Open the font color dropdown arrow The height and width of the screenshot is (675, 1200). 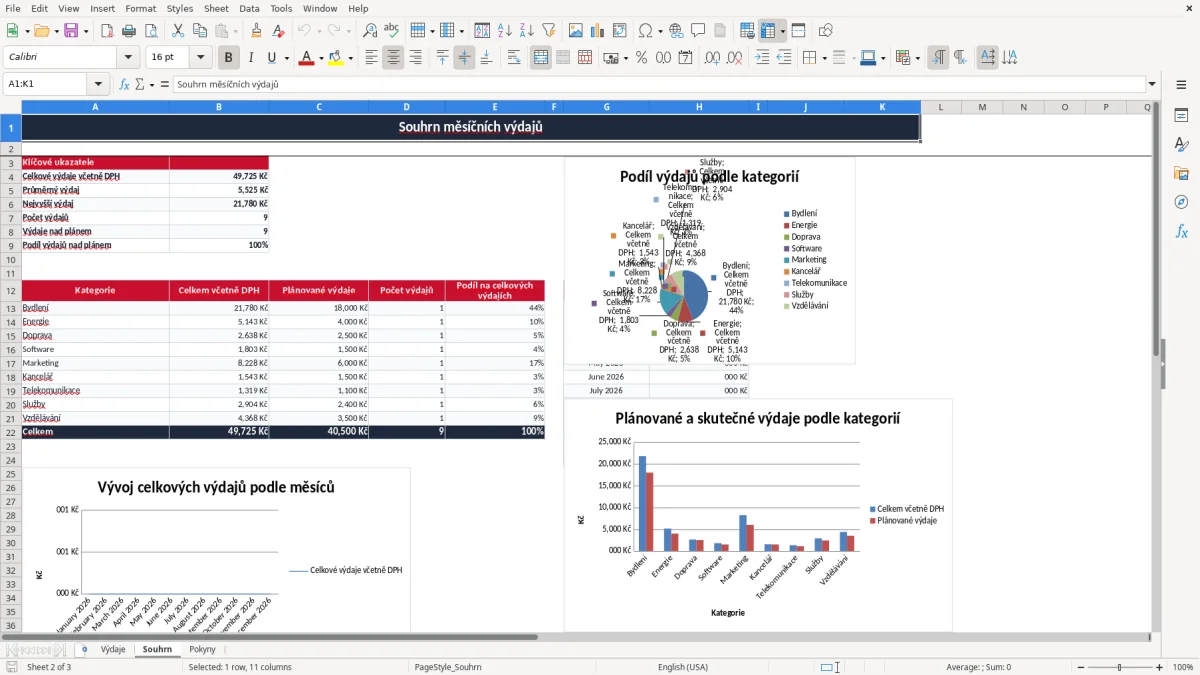321,58
